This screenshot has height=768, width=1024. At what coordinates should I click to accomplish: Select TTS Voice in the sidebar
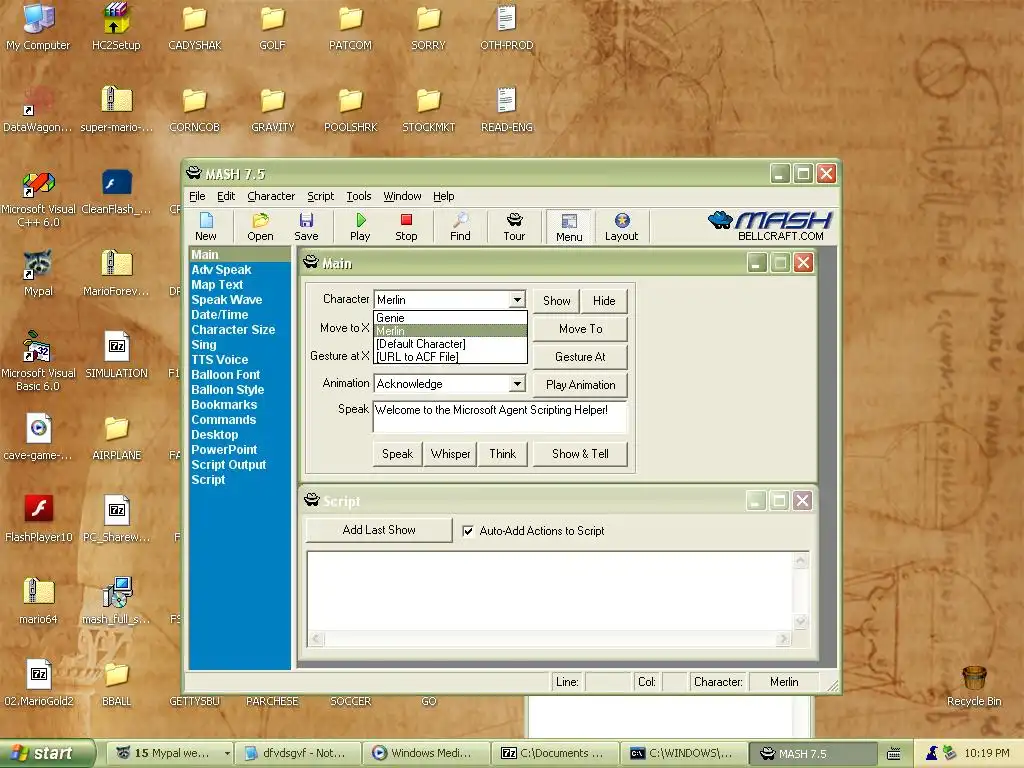(219, 360)
